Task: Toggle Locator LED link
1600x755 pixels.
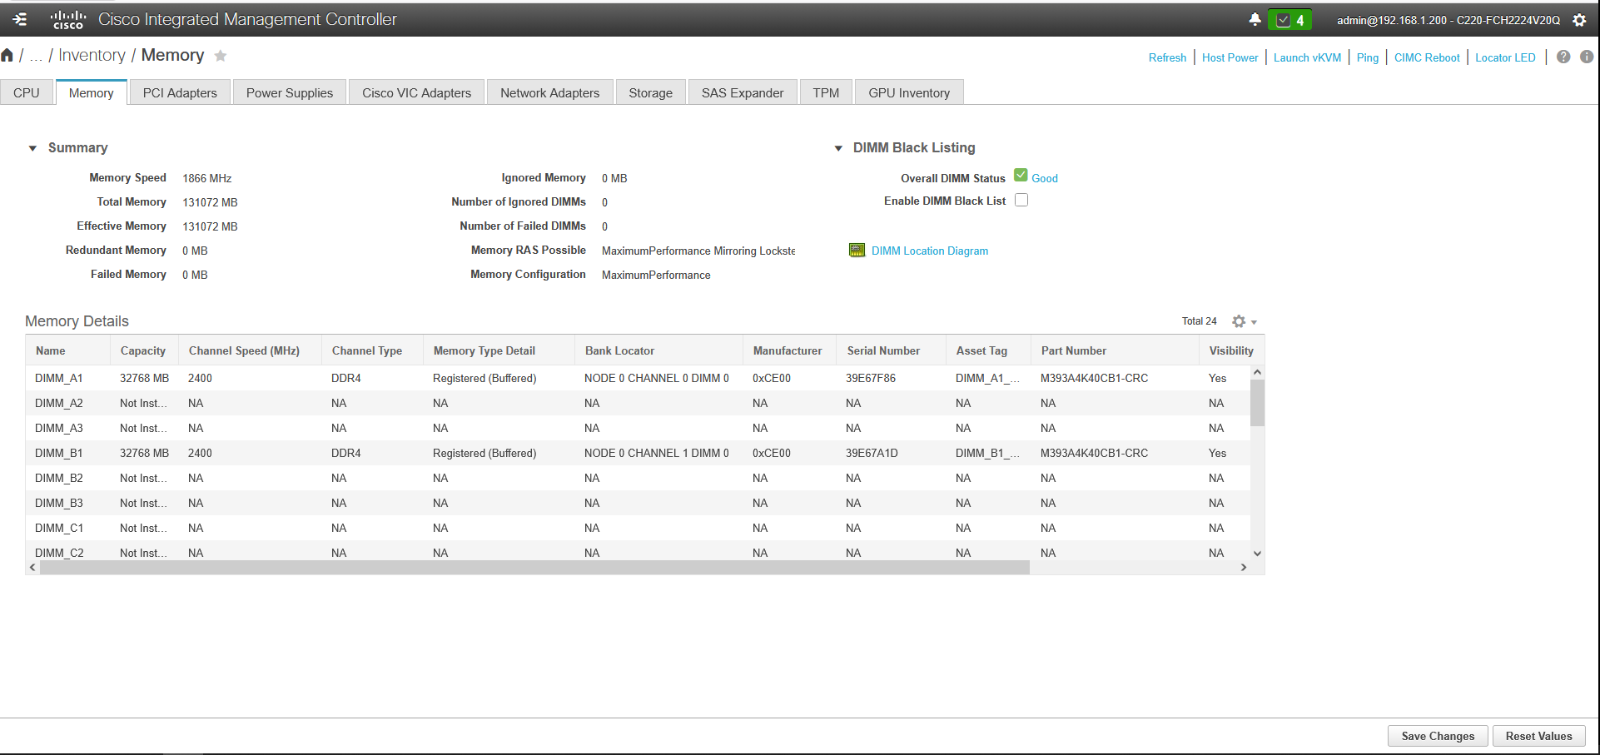Action: [x=1505, y=58]
